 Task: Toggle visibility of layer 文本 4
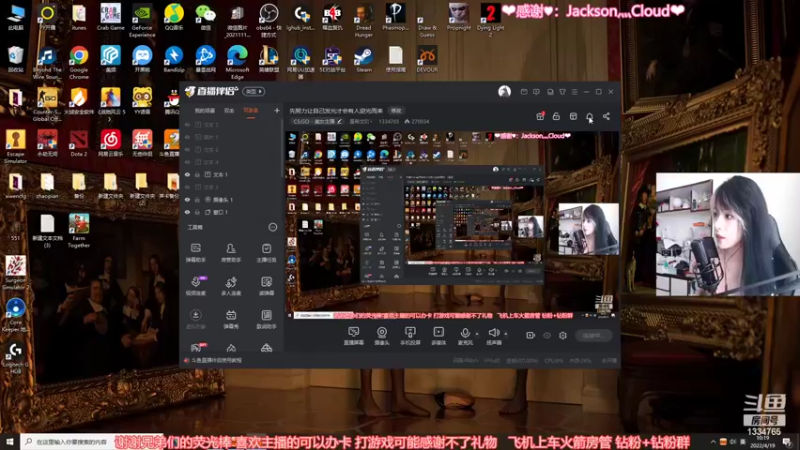(187, 162)
